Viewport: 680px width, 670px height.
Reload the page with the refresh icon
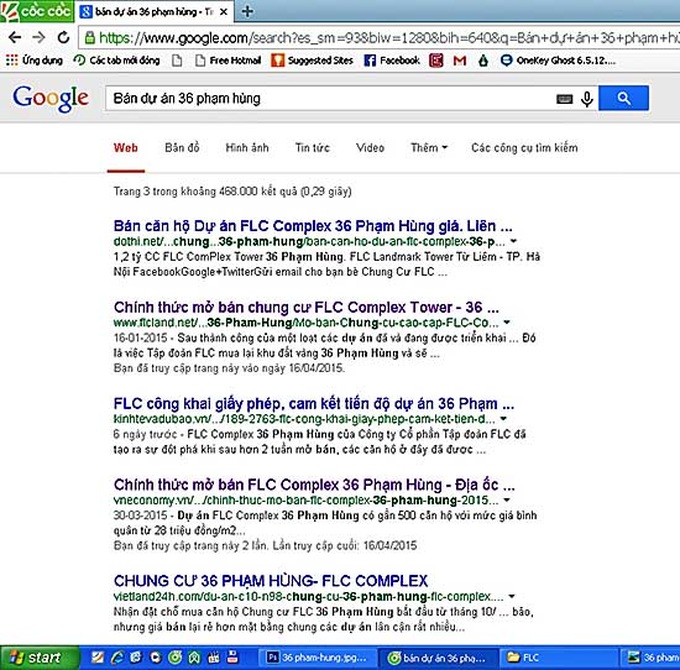(63, 38)
